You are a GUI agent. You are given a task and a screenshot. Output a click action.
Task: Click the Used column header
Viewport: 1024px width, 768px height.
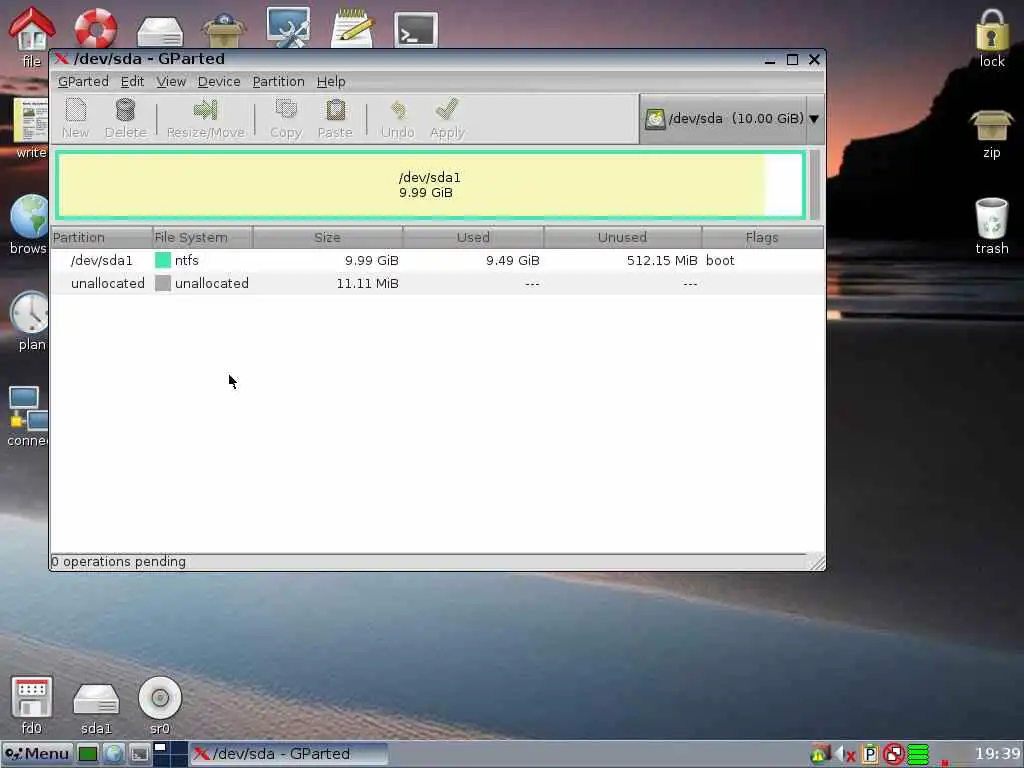coord(473,237)
